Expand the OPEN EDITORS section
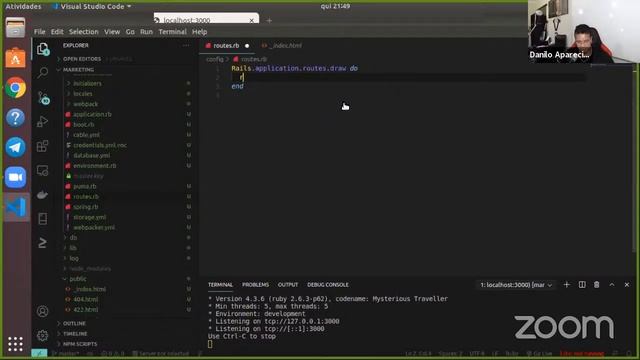 point(82,59)
